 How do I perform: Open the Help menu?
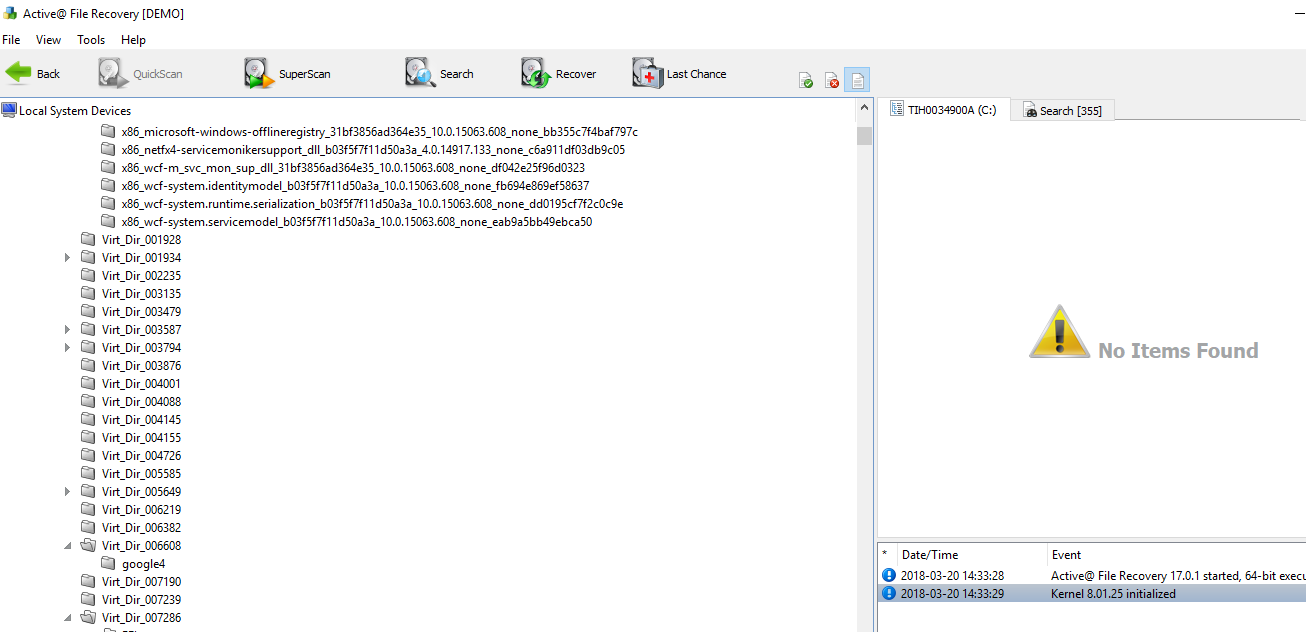pos(133,40)
